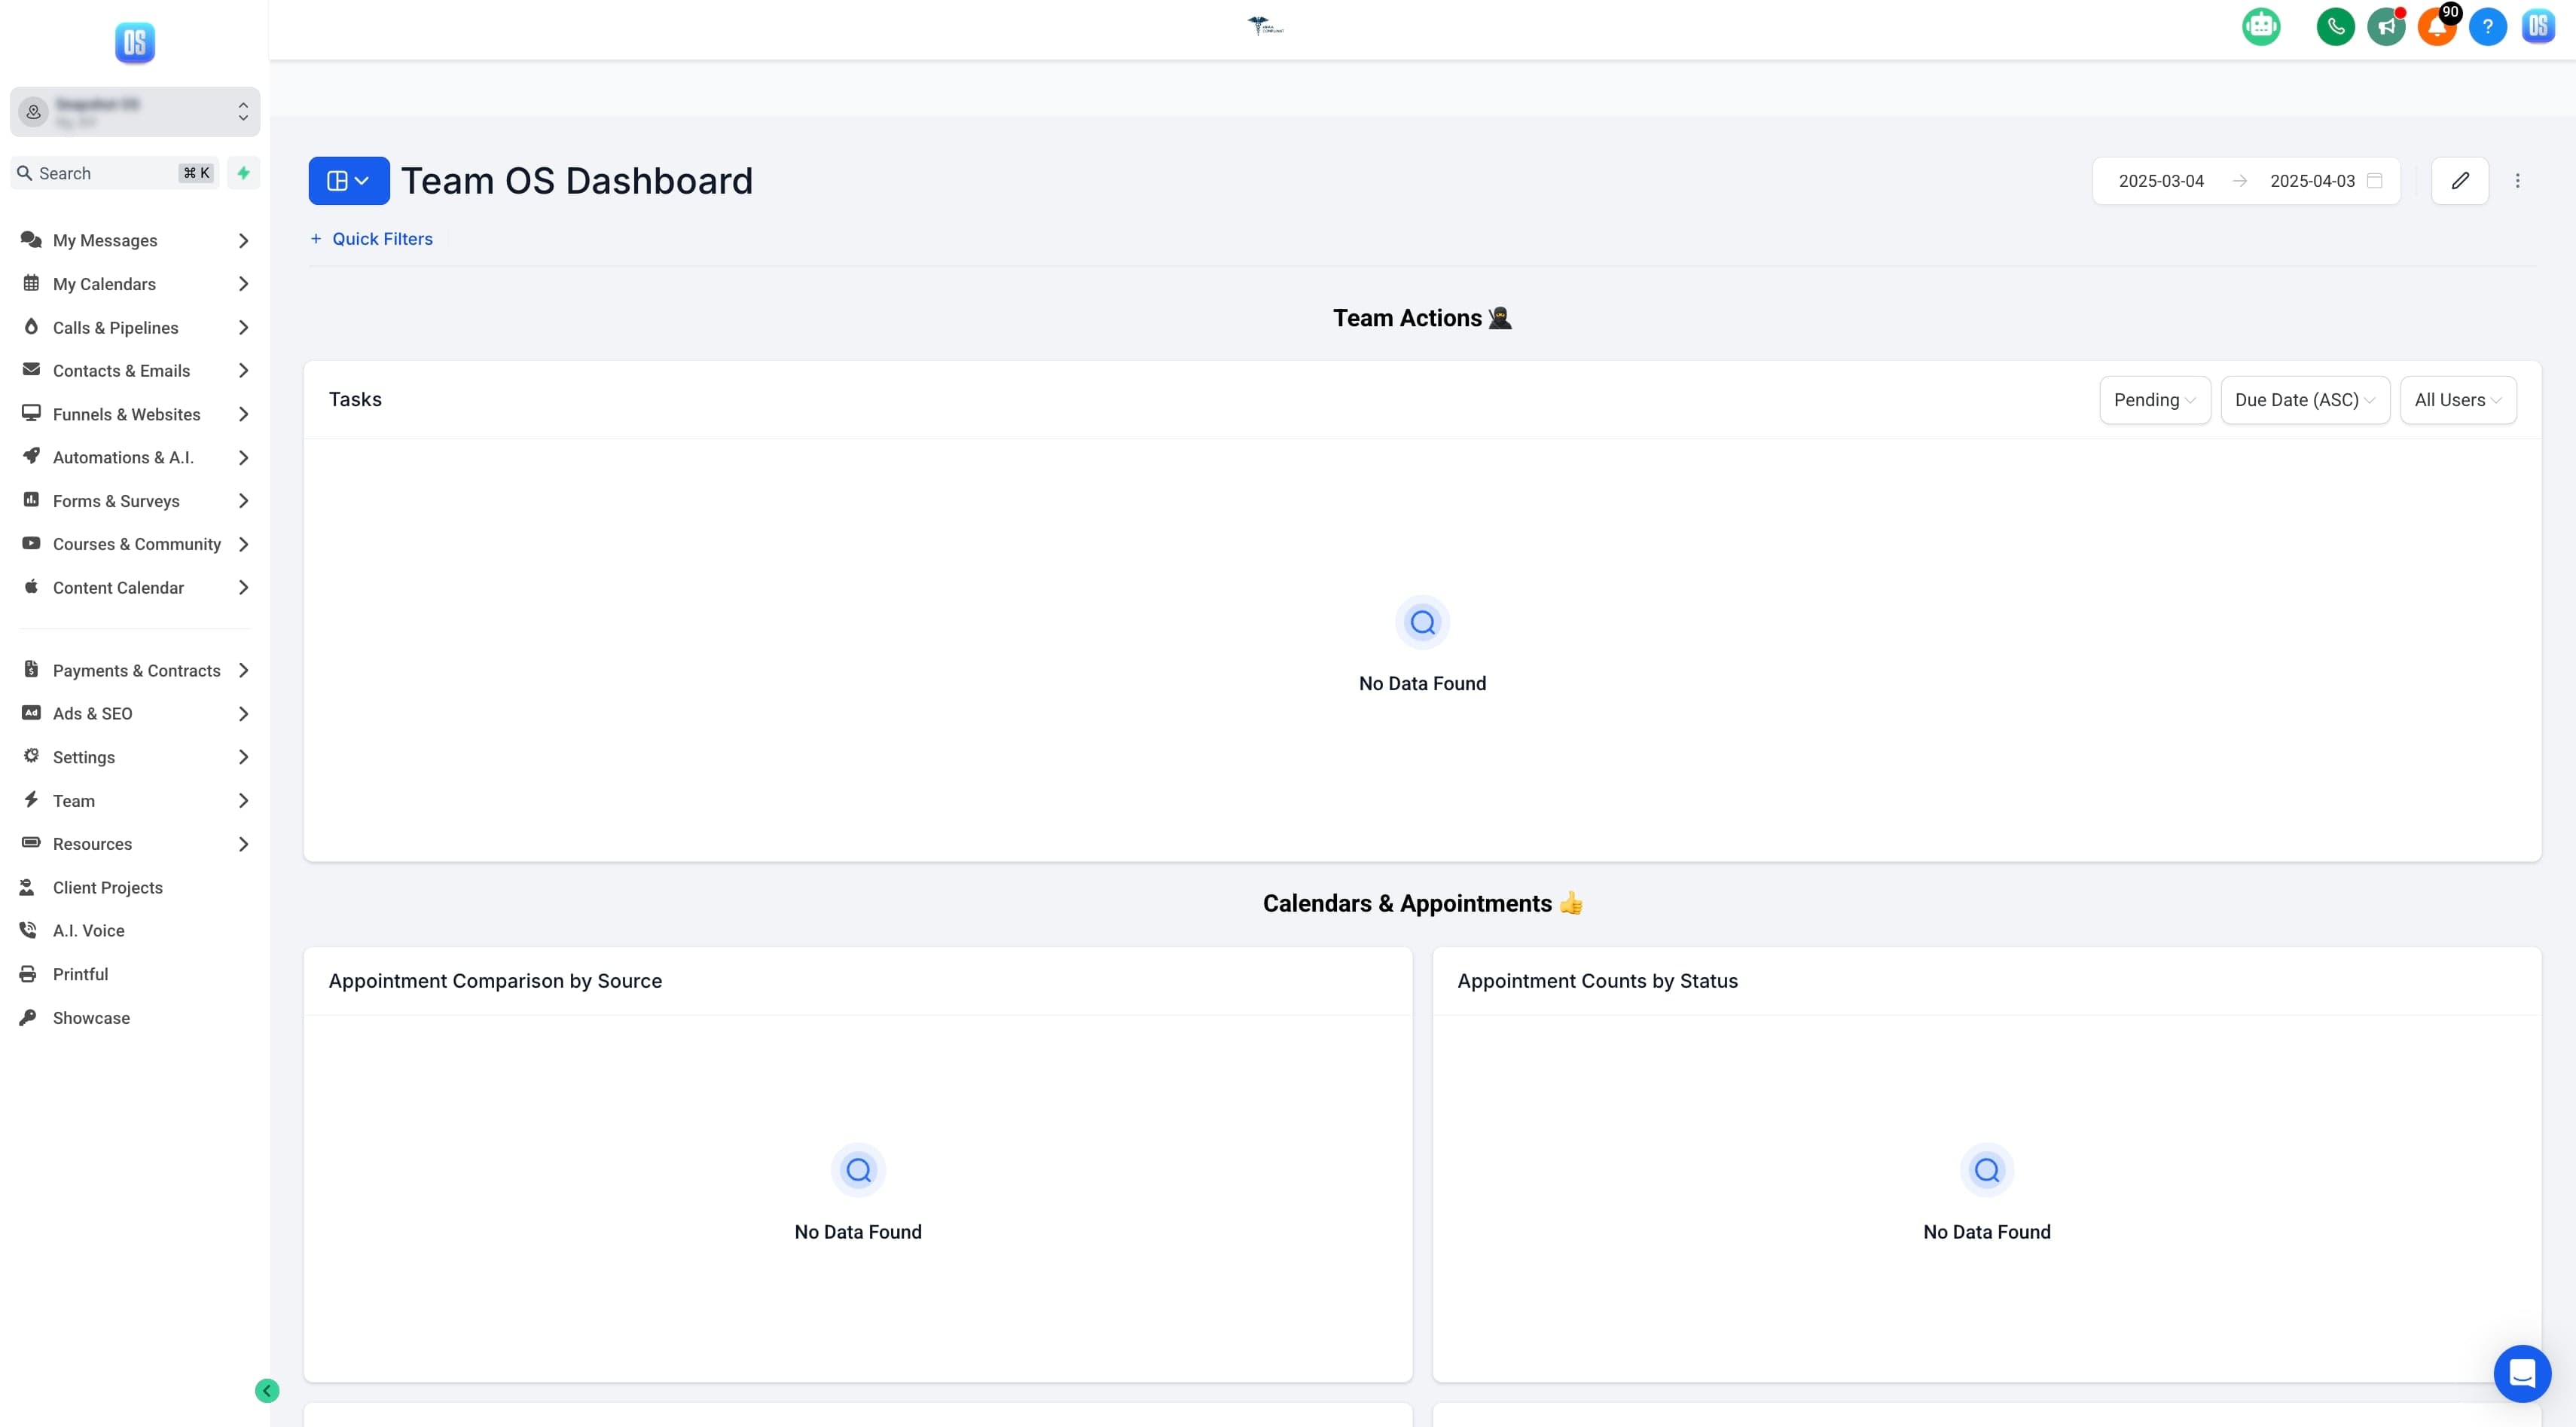
Task: Open Courses & Community menu item
Action: (x=135, y=544)
